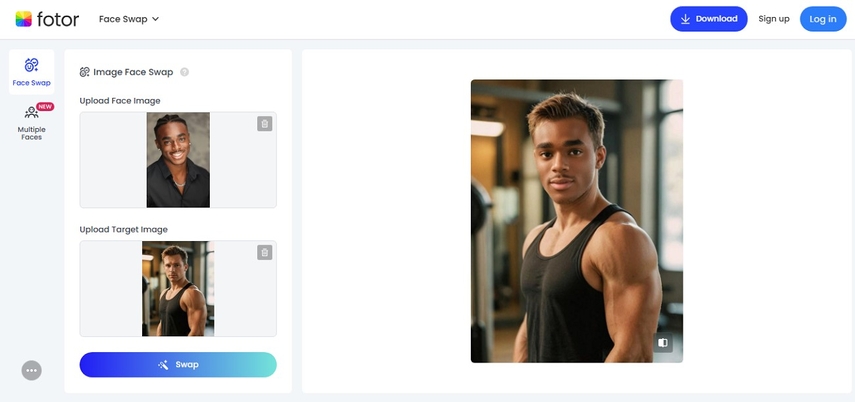Image resolution: width=855 pixels, height=402 pixels.
Task: Click the Fotor logo
Action: click(47, 19)
